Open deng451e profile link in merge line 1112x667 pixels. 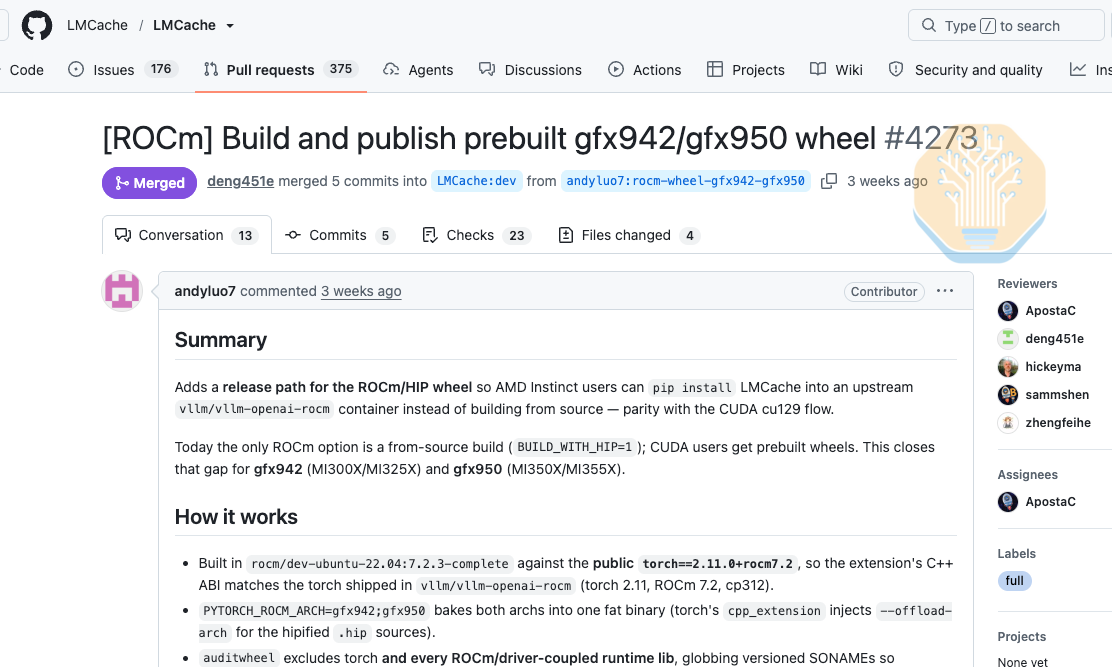(240, 181)
